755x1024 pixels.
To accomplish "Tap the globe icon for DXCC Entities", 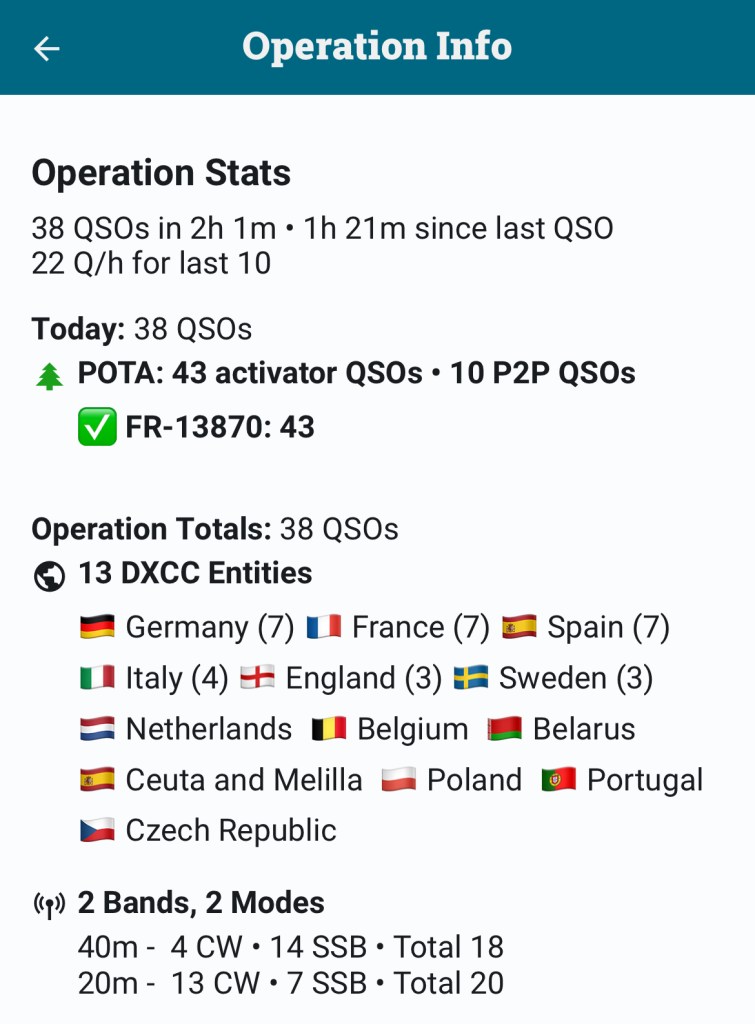I will pos(48,575).
